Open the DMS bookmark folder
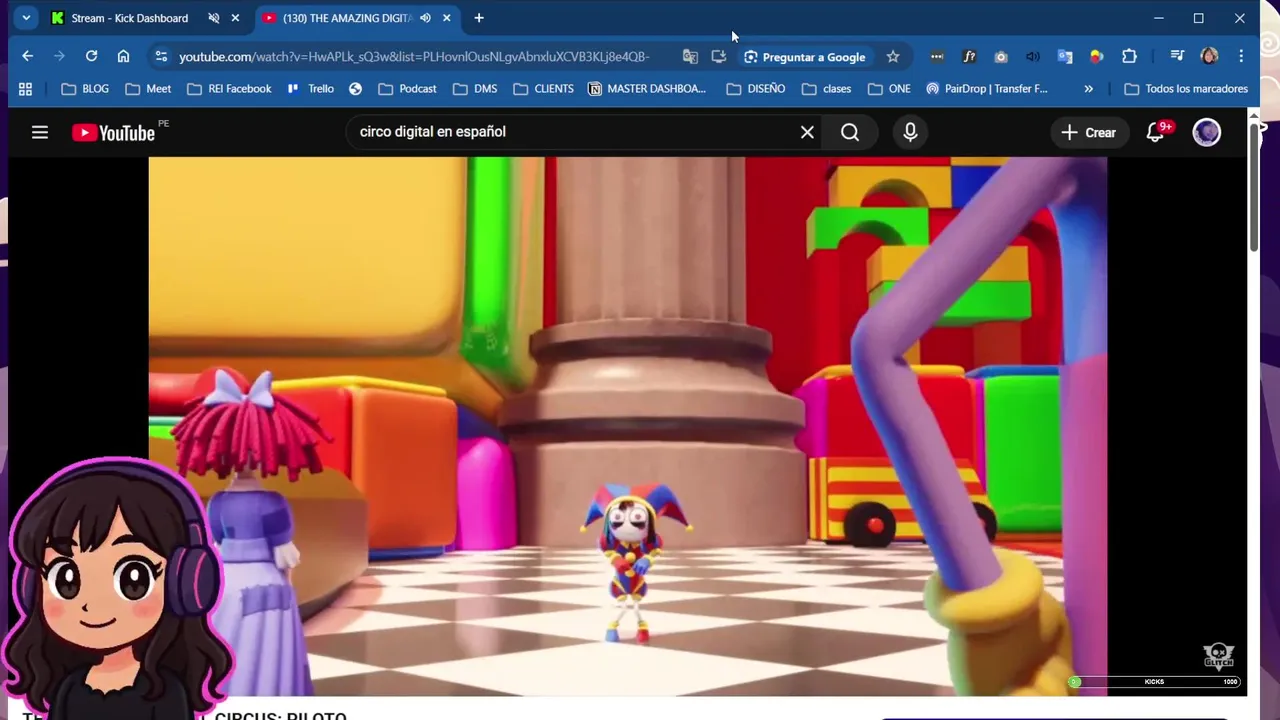1280x720 pixels. (475, 89)
